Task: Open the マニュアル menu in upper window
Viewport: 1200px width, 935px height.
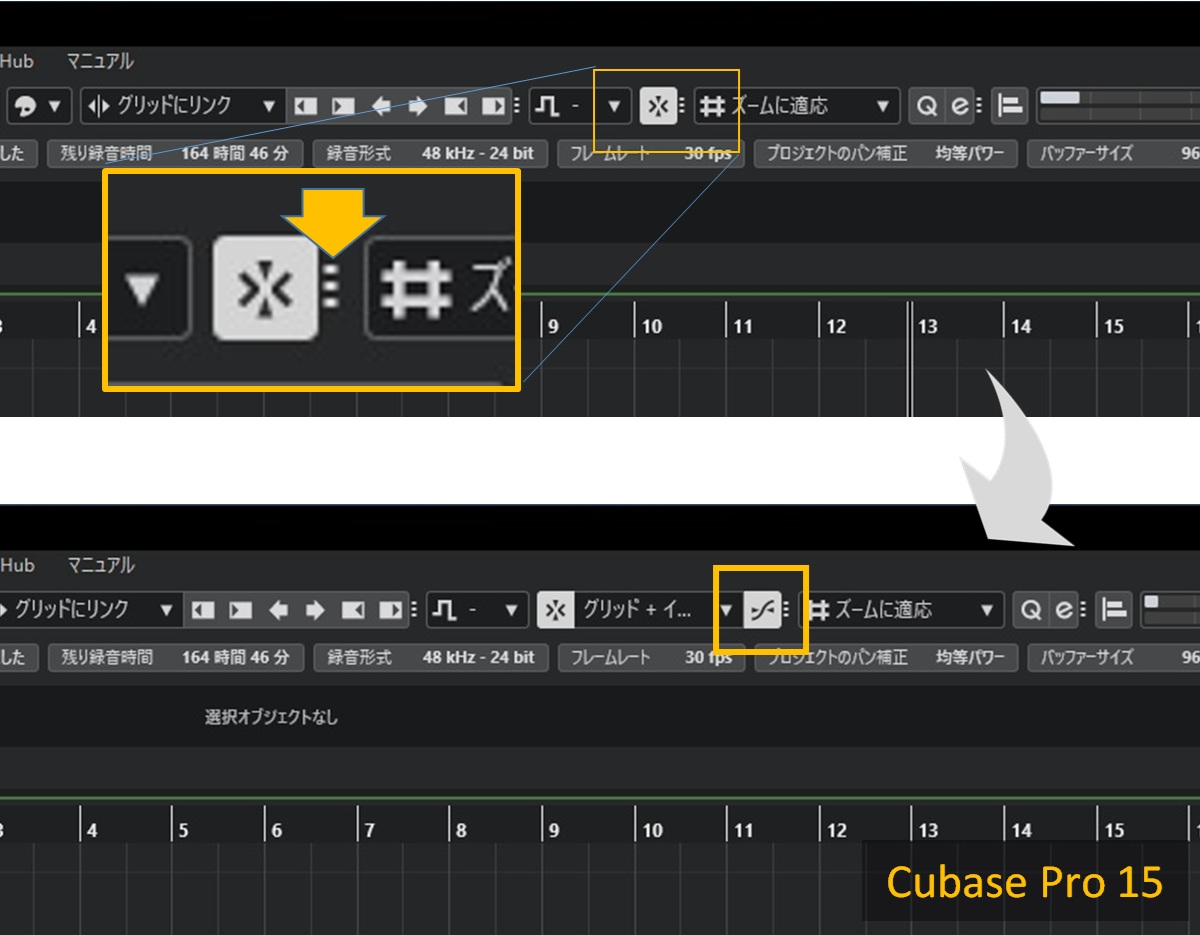Action: [100, 61]
